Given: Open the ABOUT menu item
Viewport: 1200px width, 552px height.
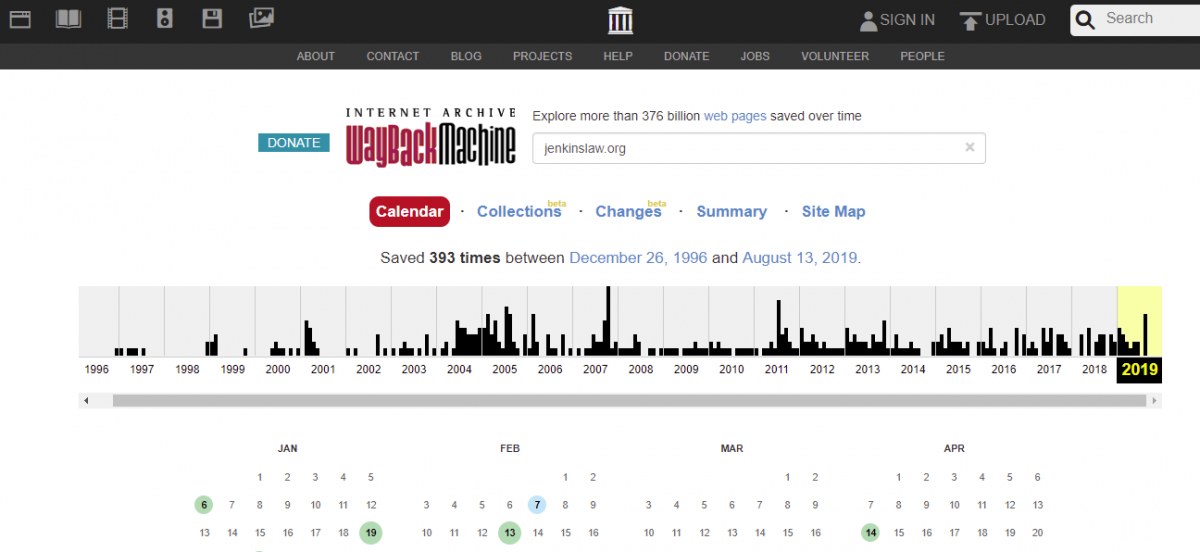Looking at the screenshot, I should point(316,56).
